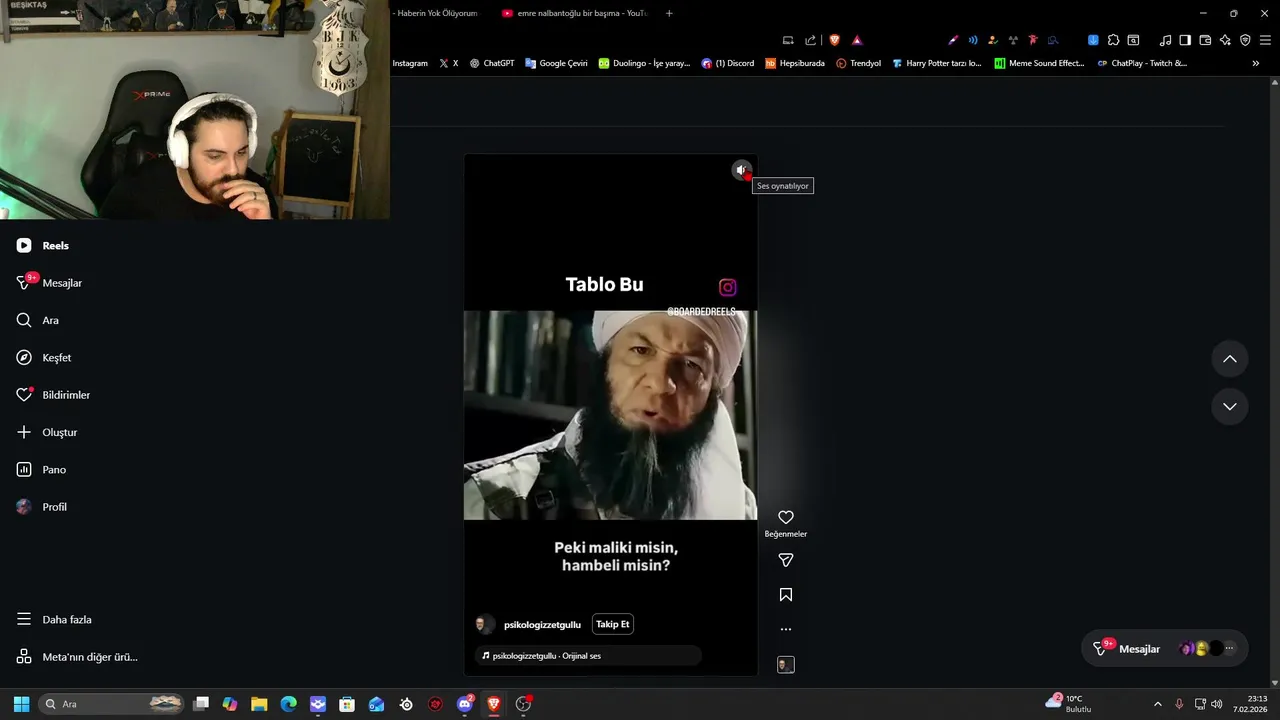Viewport: 1280px width, 720px height.
Task: Click Oluştur to create a post
Action: tap(47, 432)
